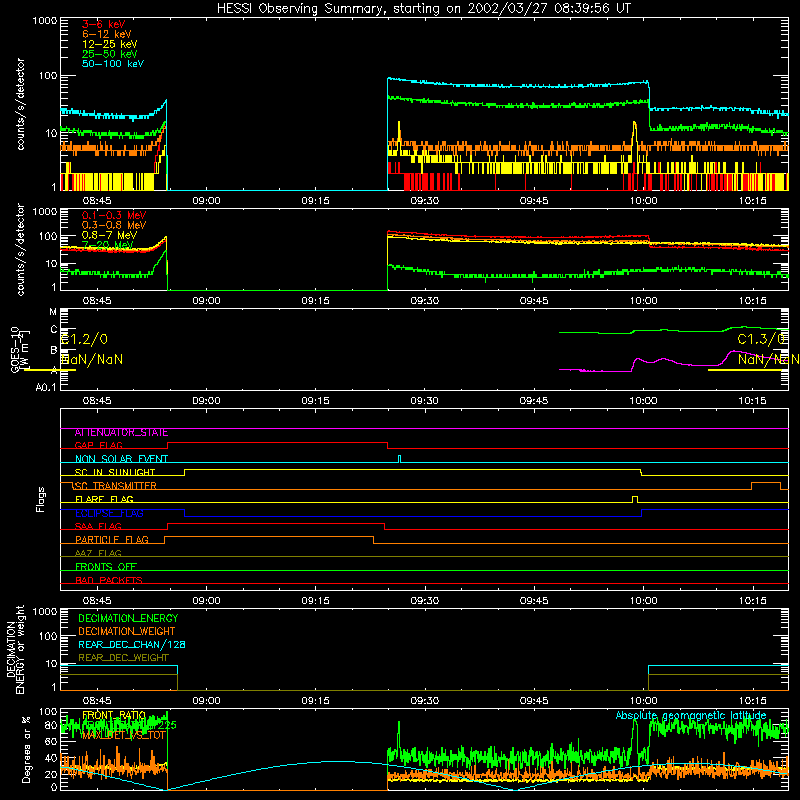Screen dimensions: 800x800
Task: Click the 10:00 tick label under the GOES panel
Action: click(x=643, y=401)
